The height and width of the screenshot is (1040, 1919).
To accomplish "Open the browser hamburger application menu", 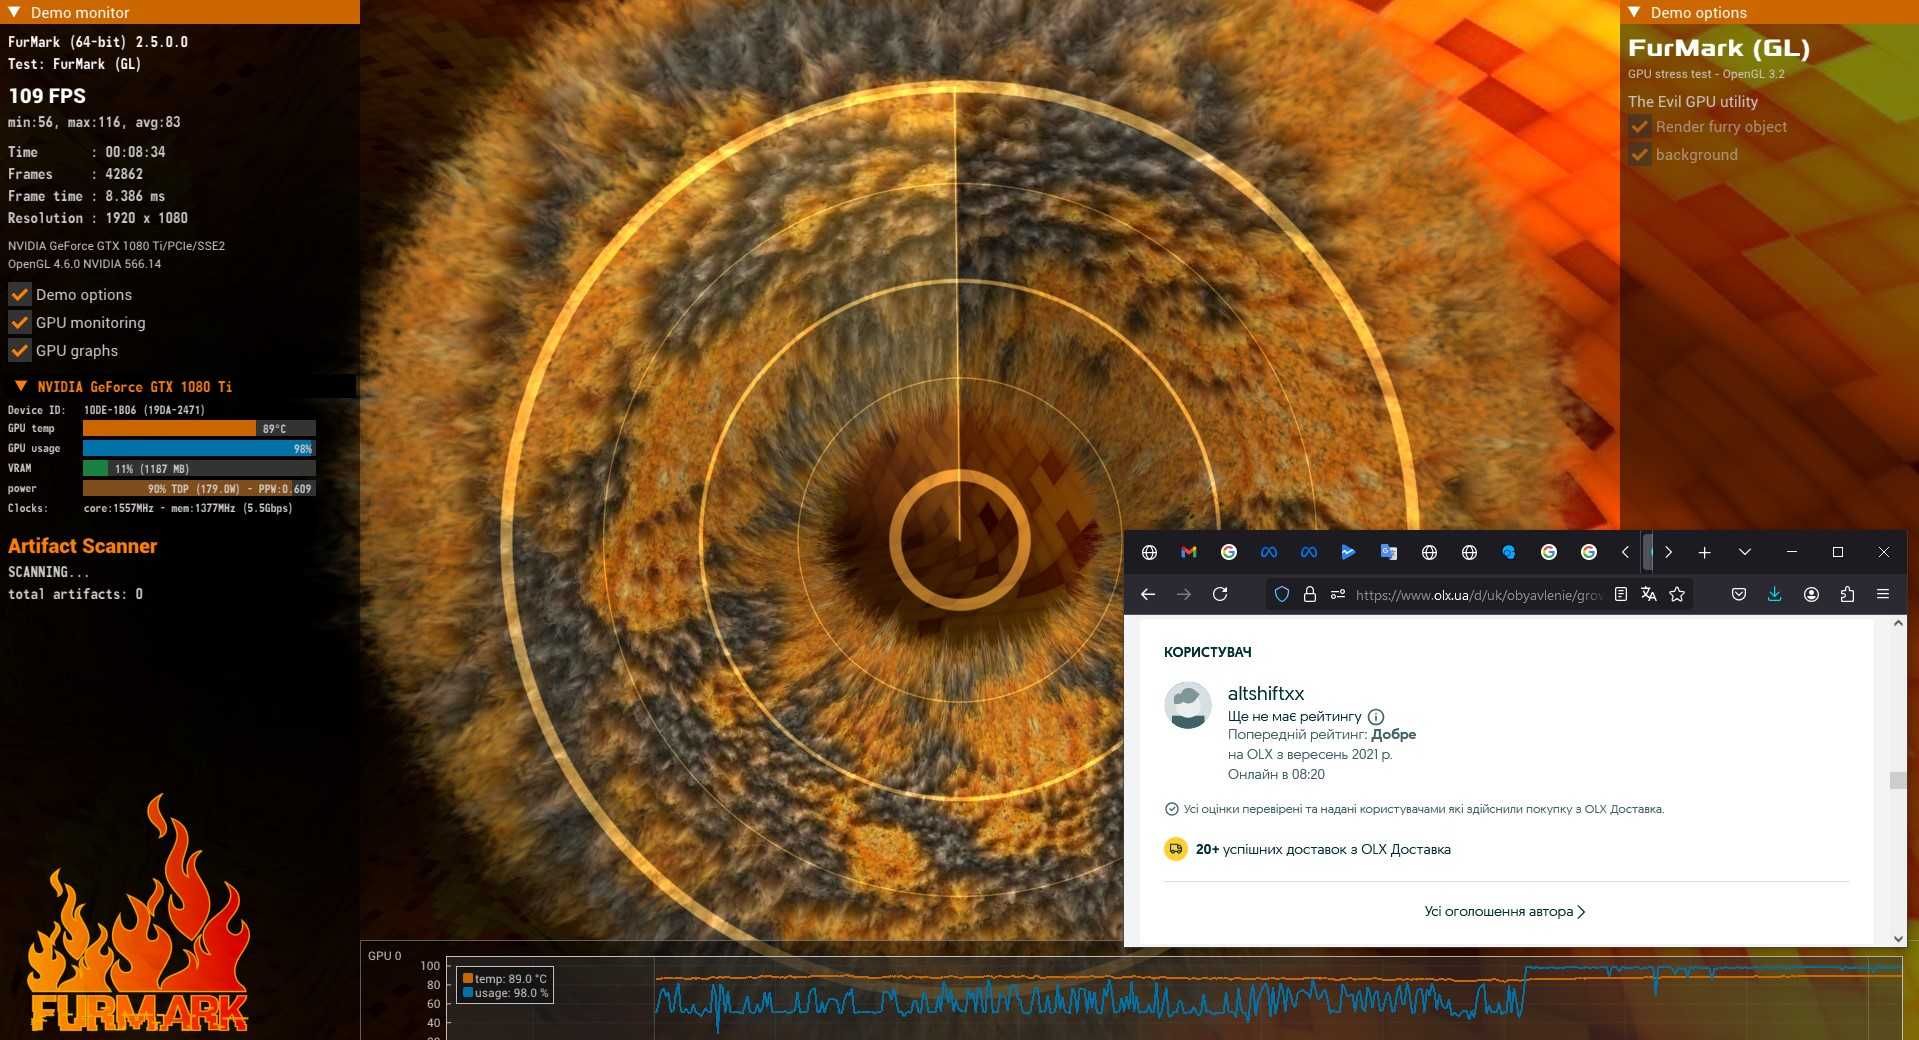I will (1883, 594).
